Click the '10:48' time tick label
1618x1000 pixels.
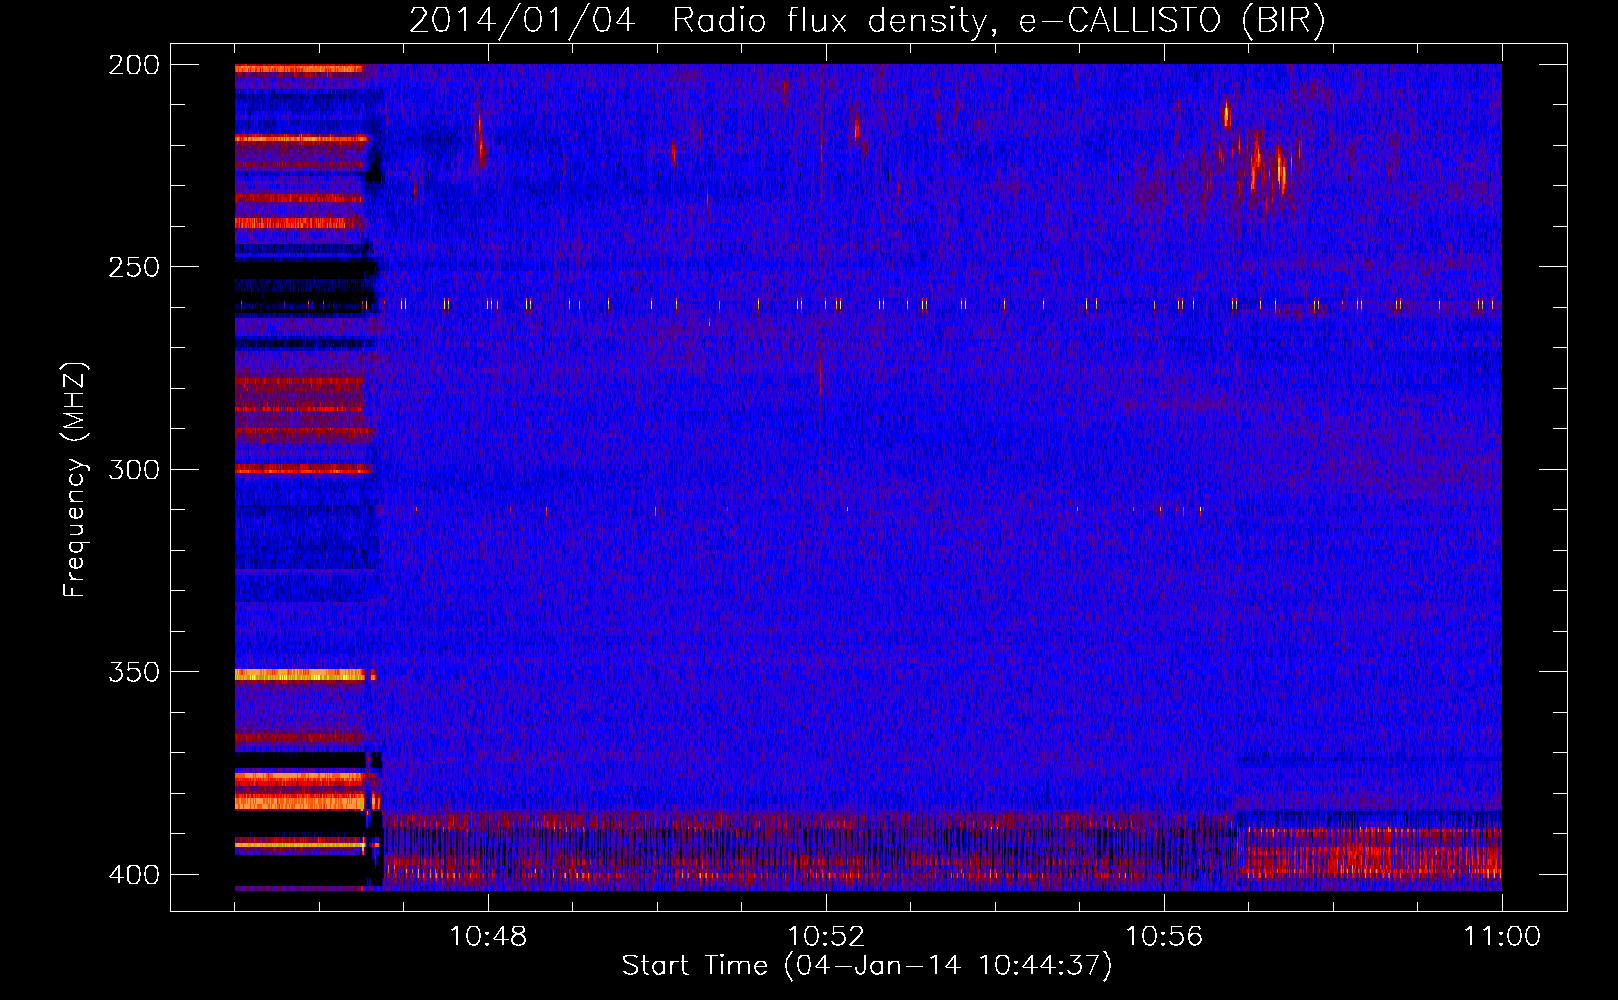tap(488, 937)
